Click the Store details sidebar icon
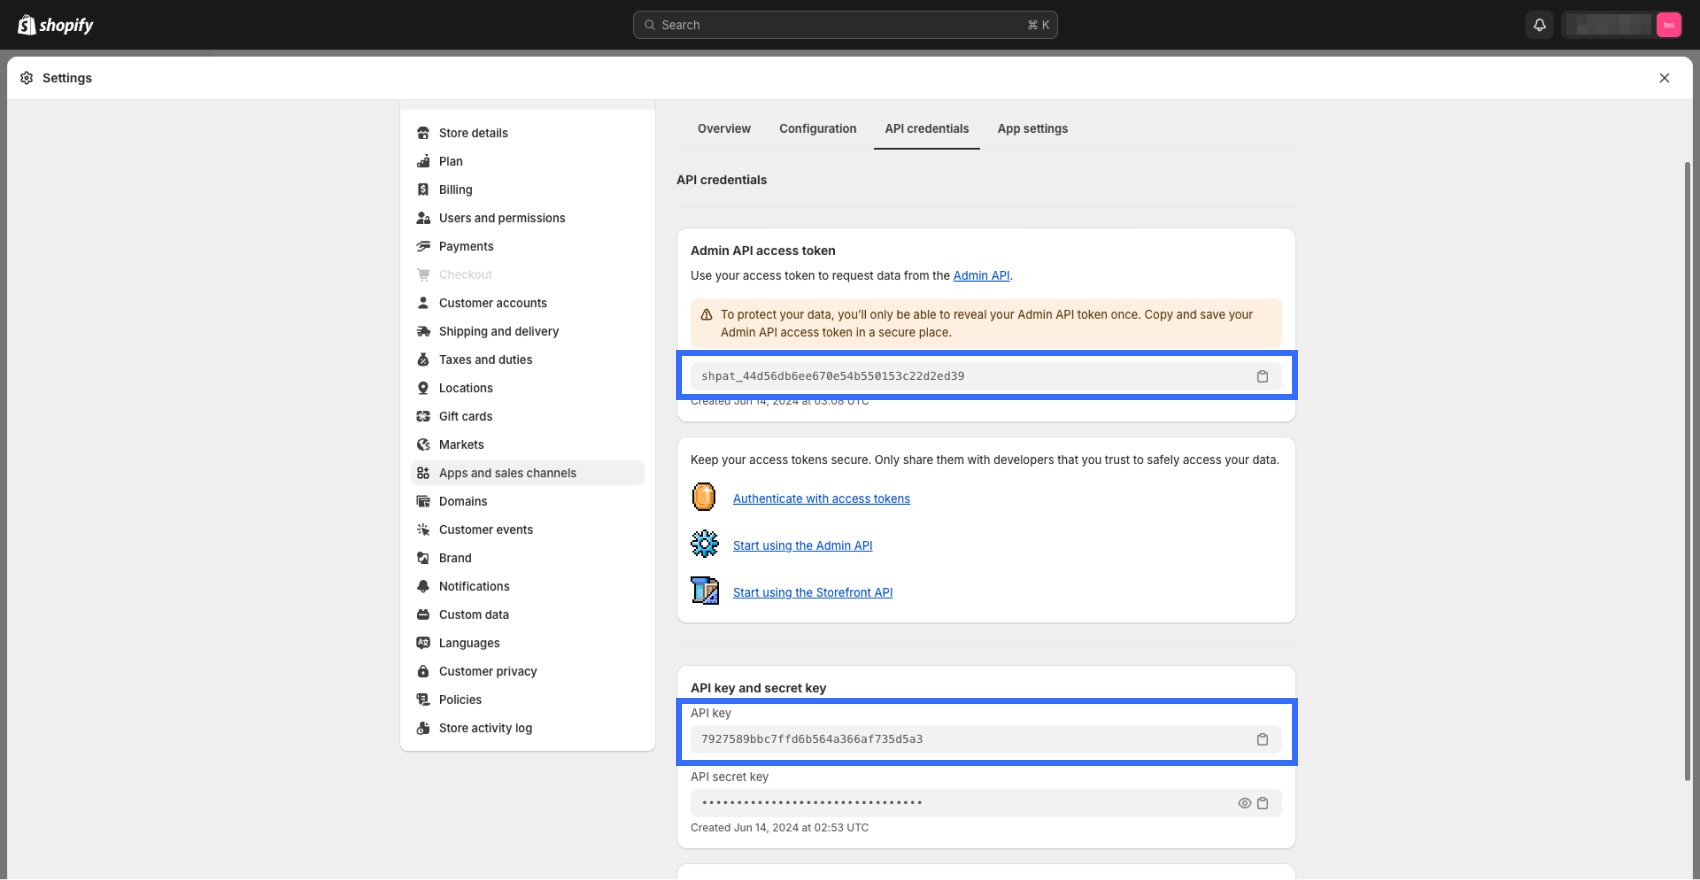This screenshot has width=1700, height=880. pos(423,133)
